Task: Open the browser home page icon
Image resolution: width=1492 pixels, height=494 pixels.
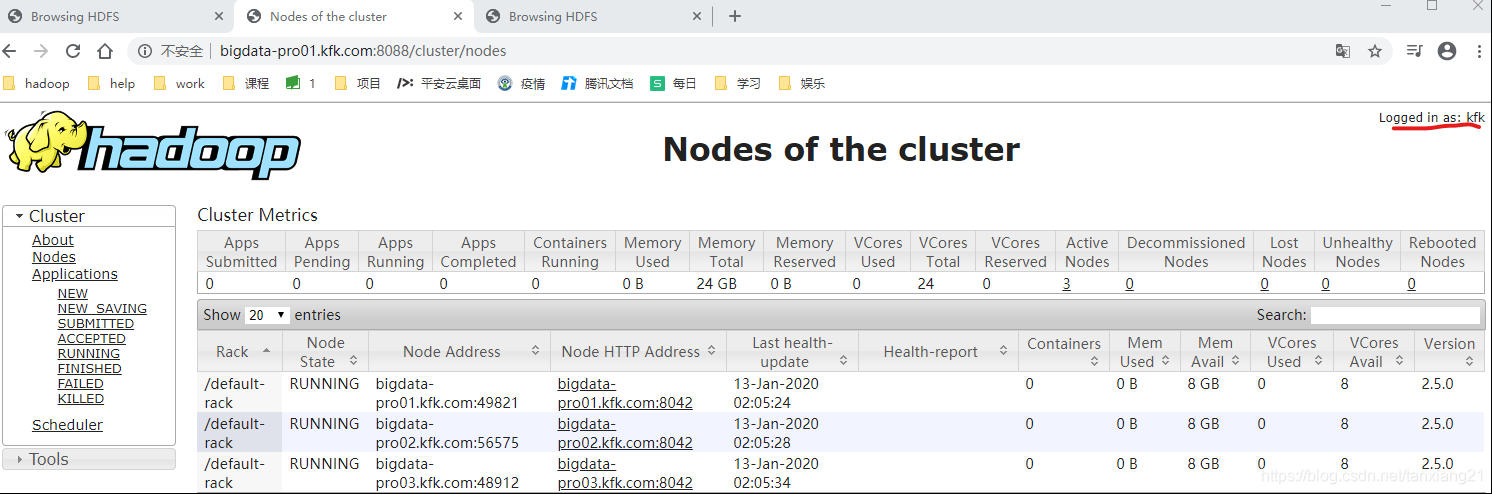Action: coord(105,51)
